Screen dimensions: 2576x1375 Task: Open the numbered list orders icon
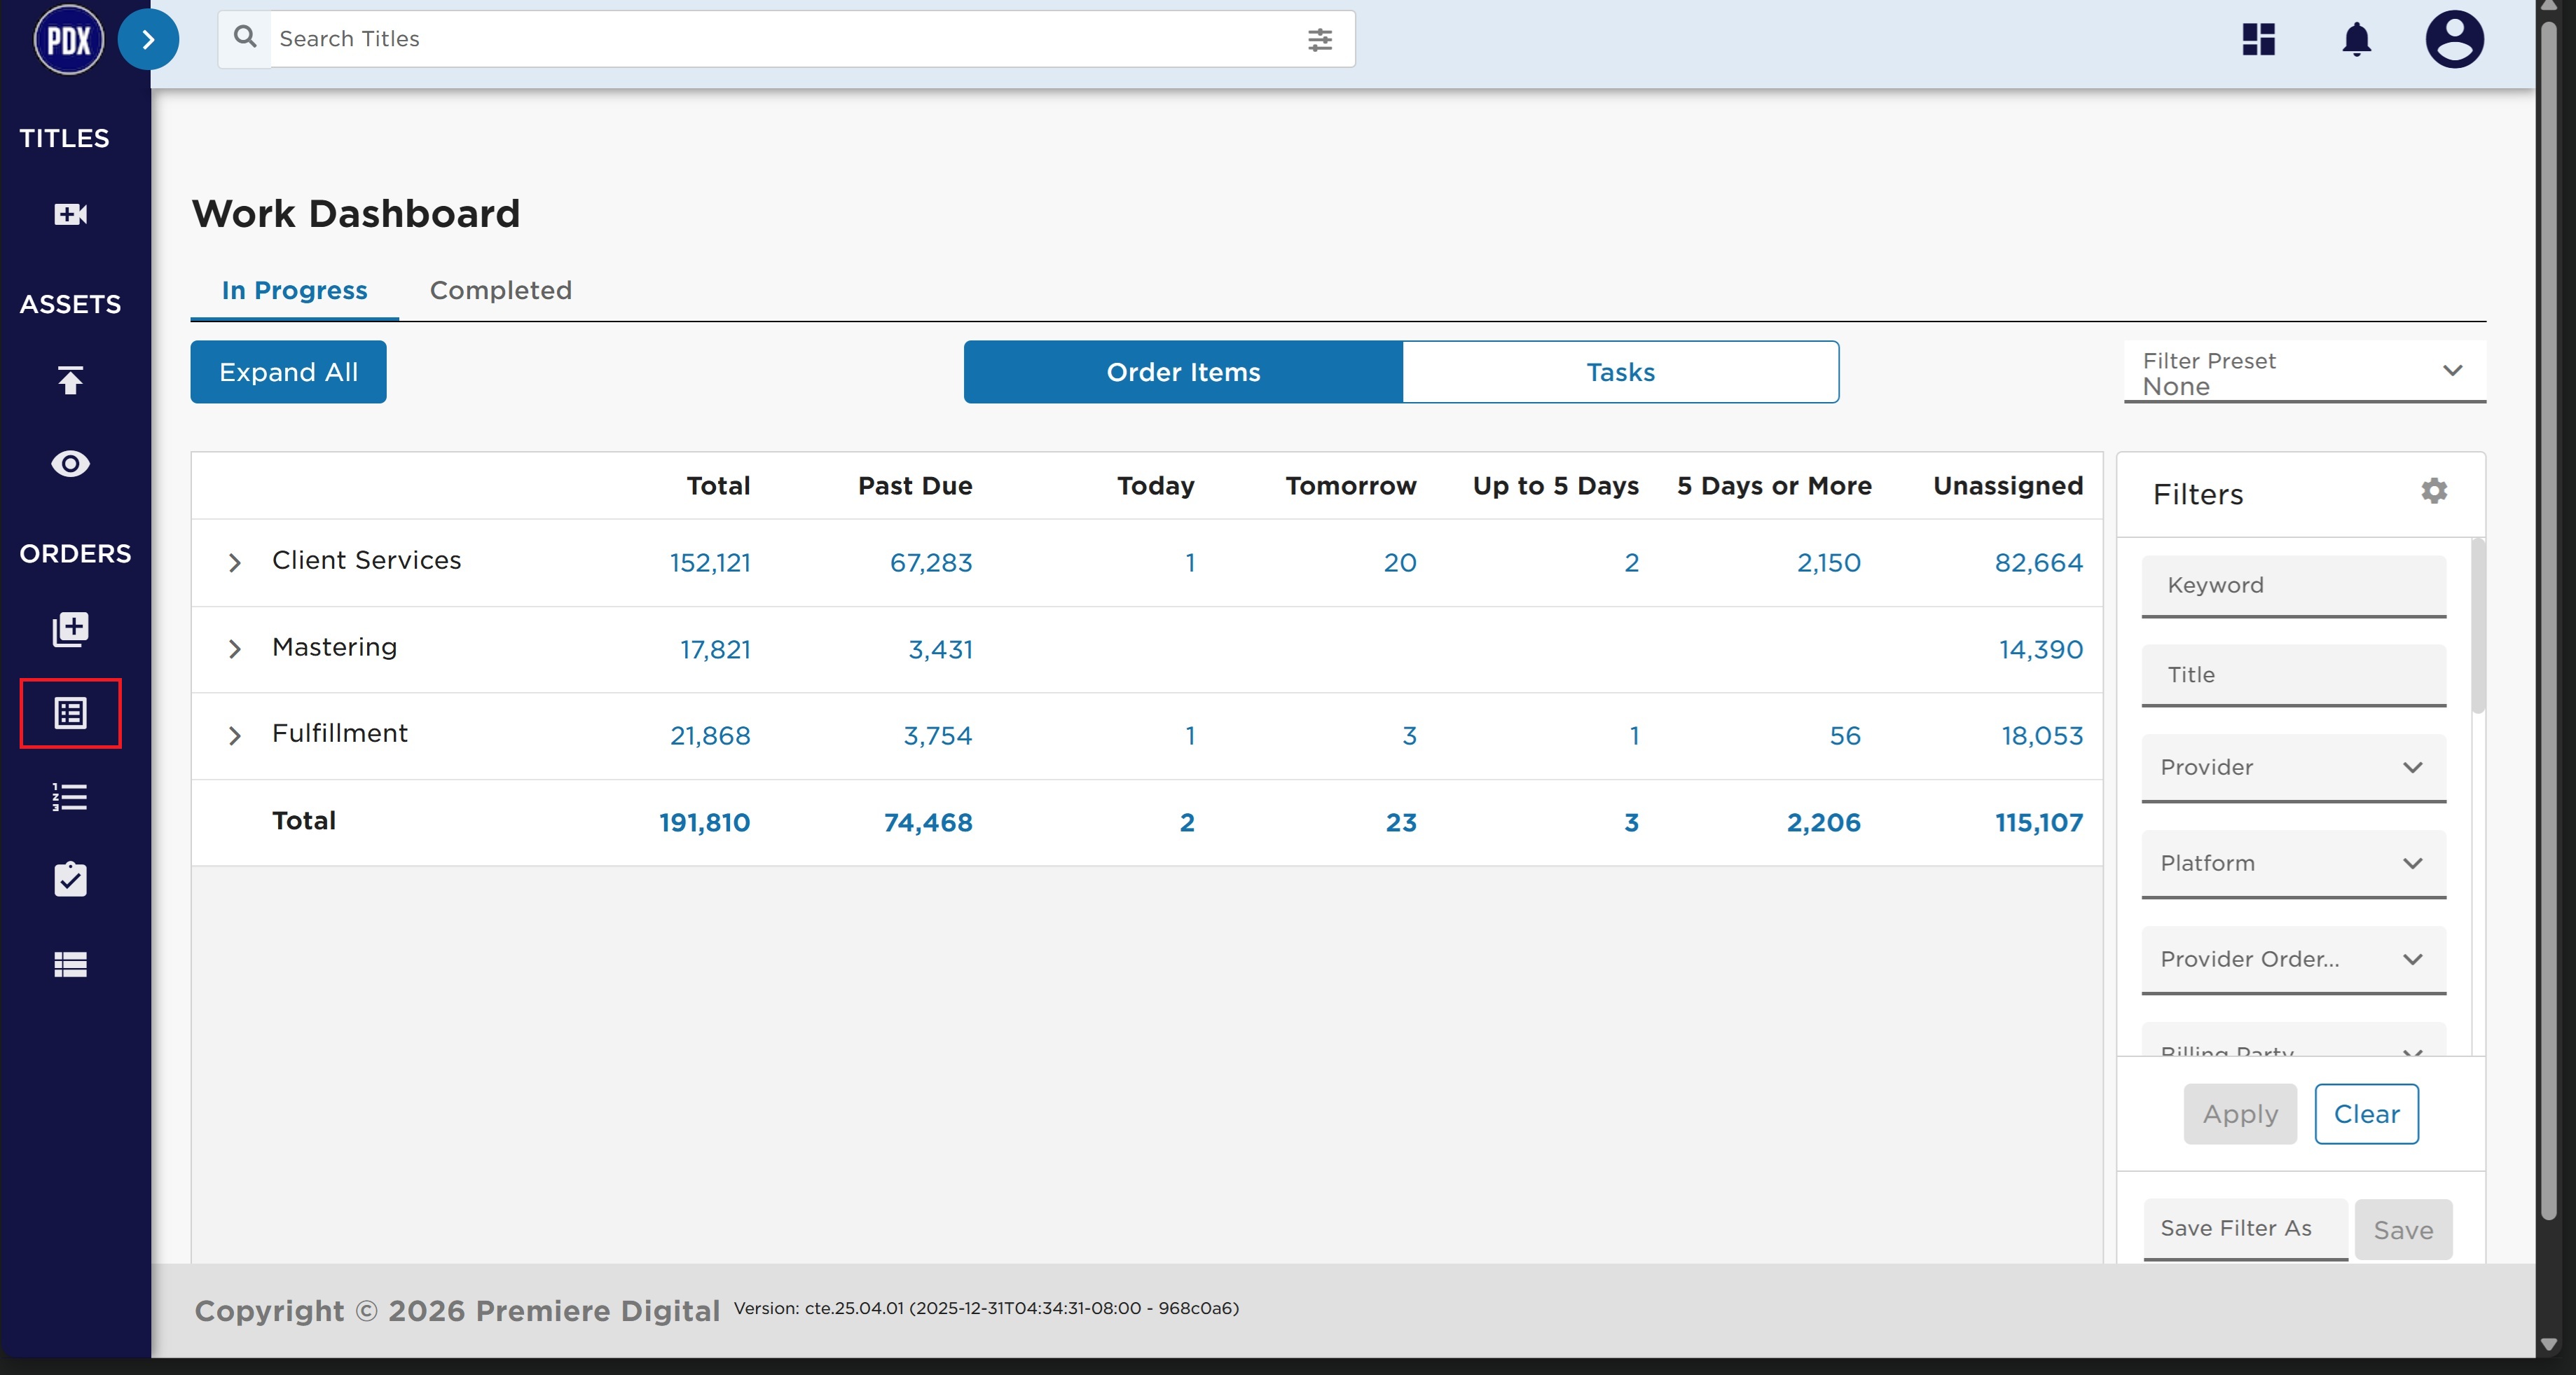coord(70,797)
